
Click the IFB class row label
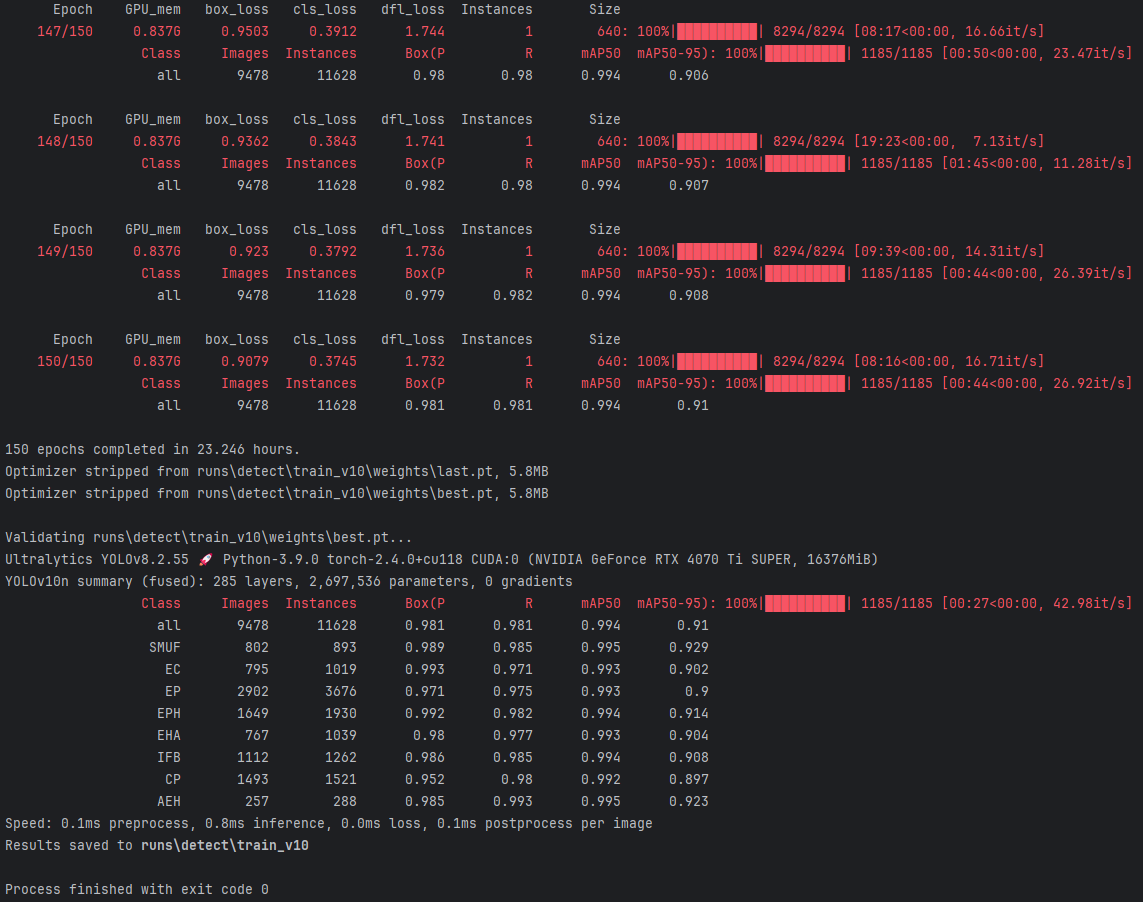[x=168, y=757]
